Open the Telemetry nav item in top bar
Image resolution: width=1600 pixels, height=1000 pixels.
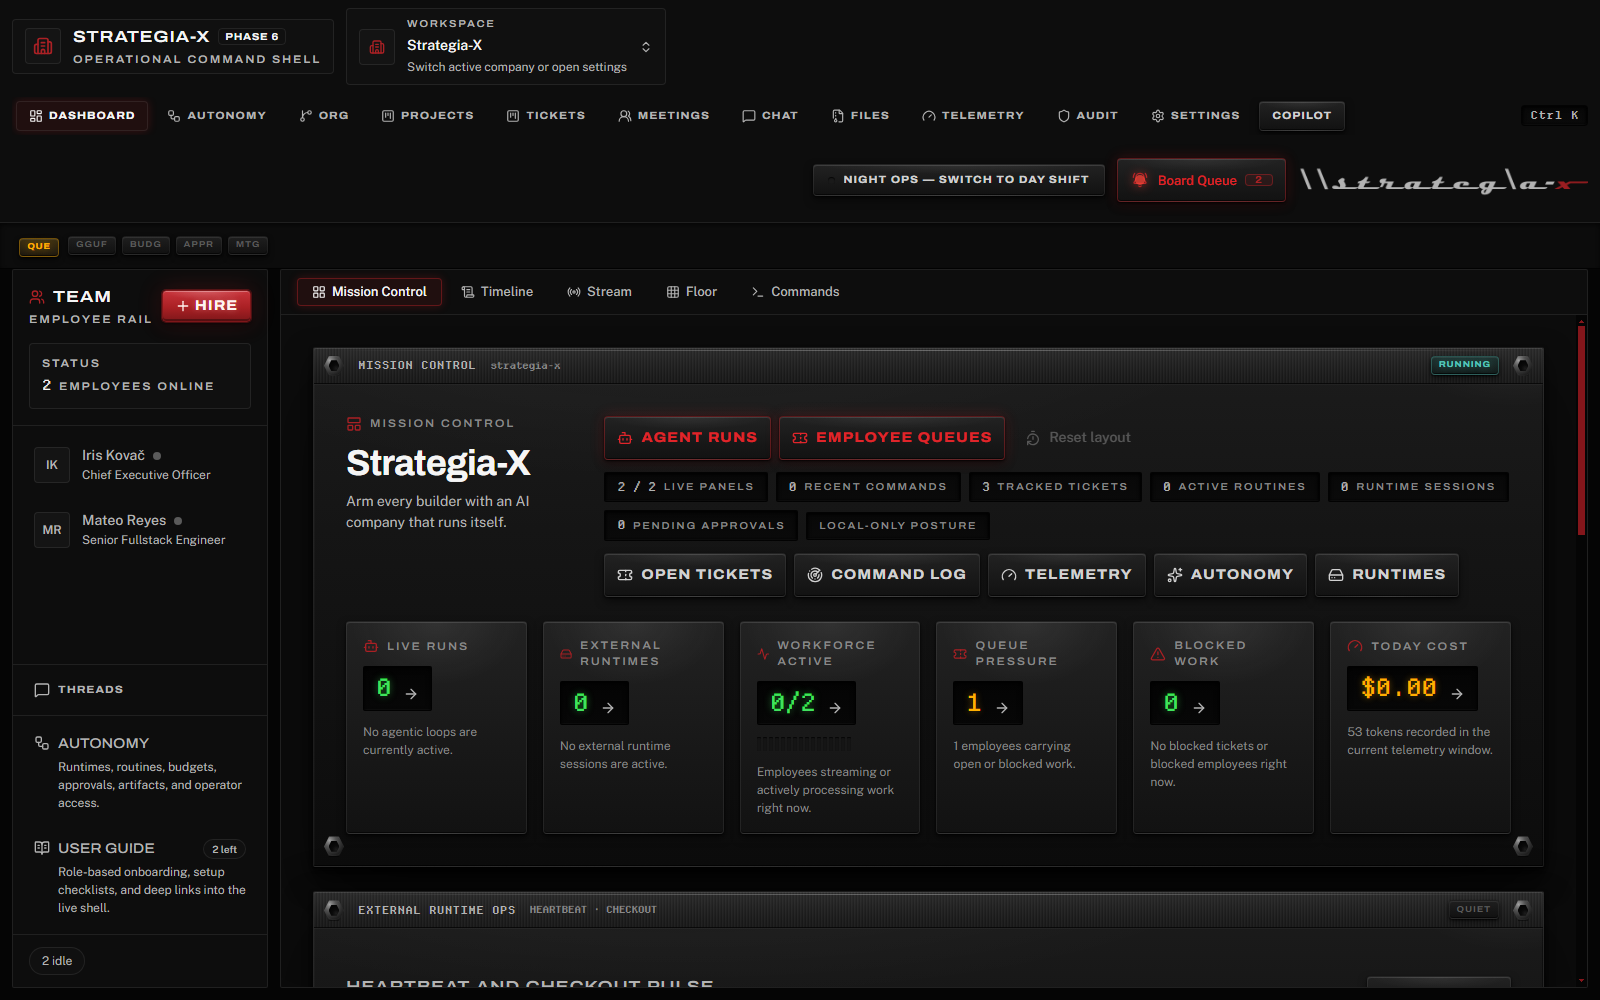973,116
